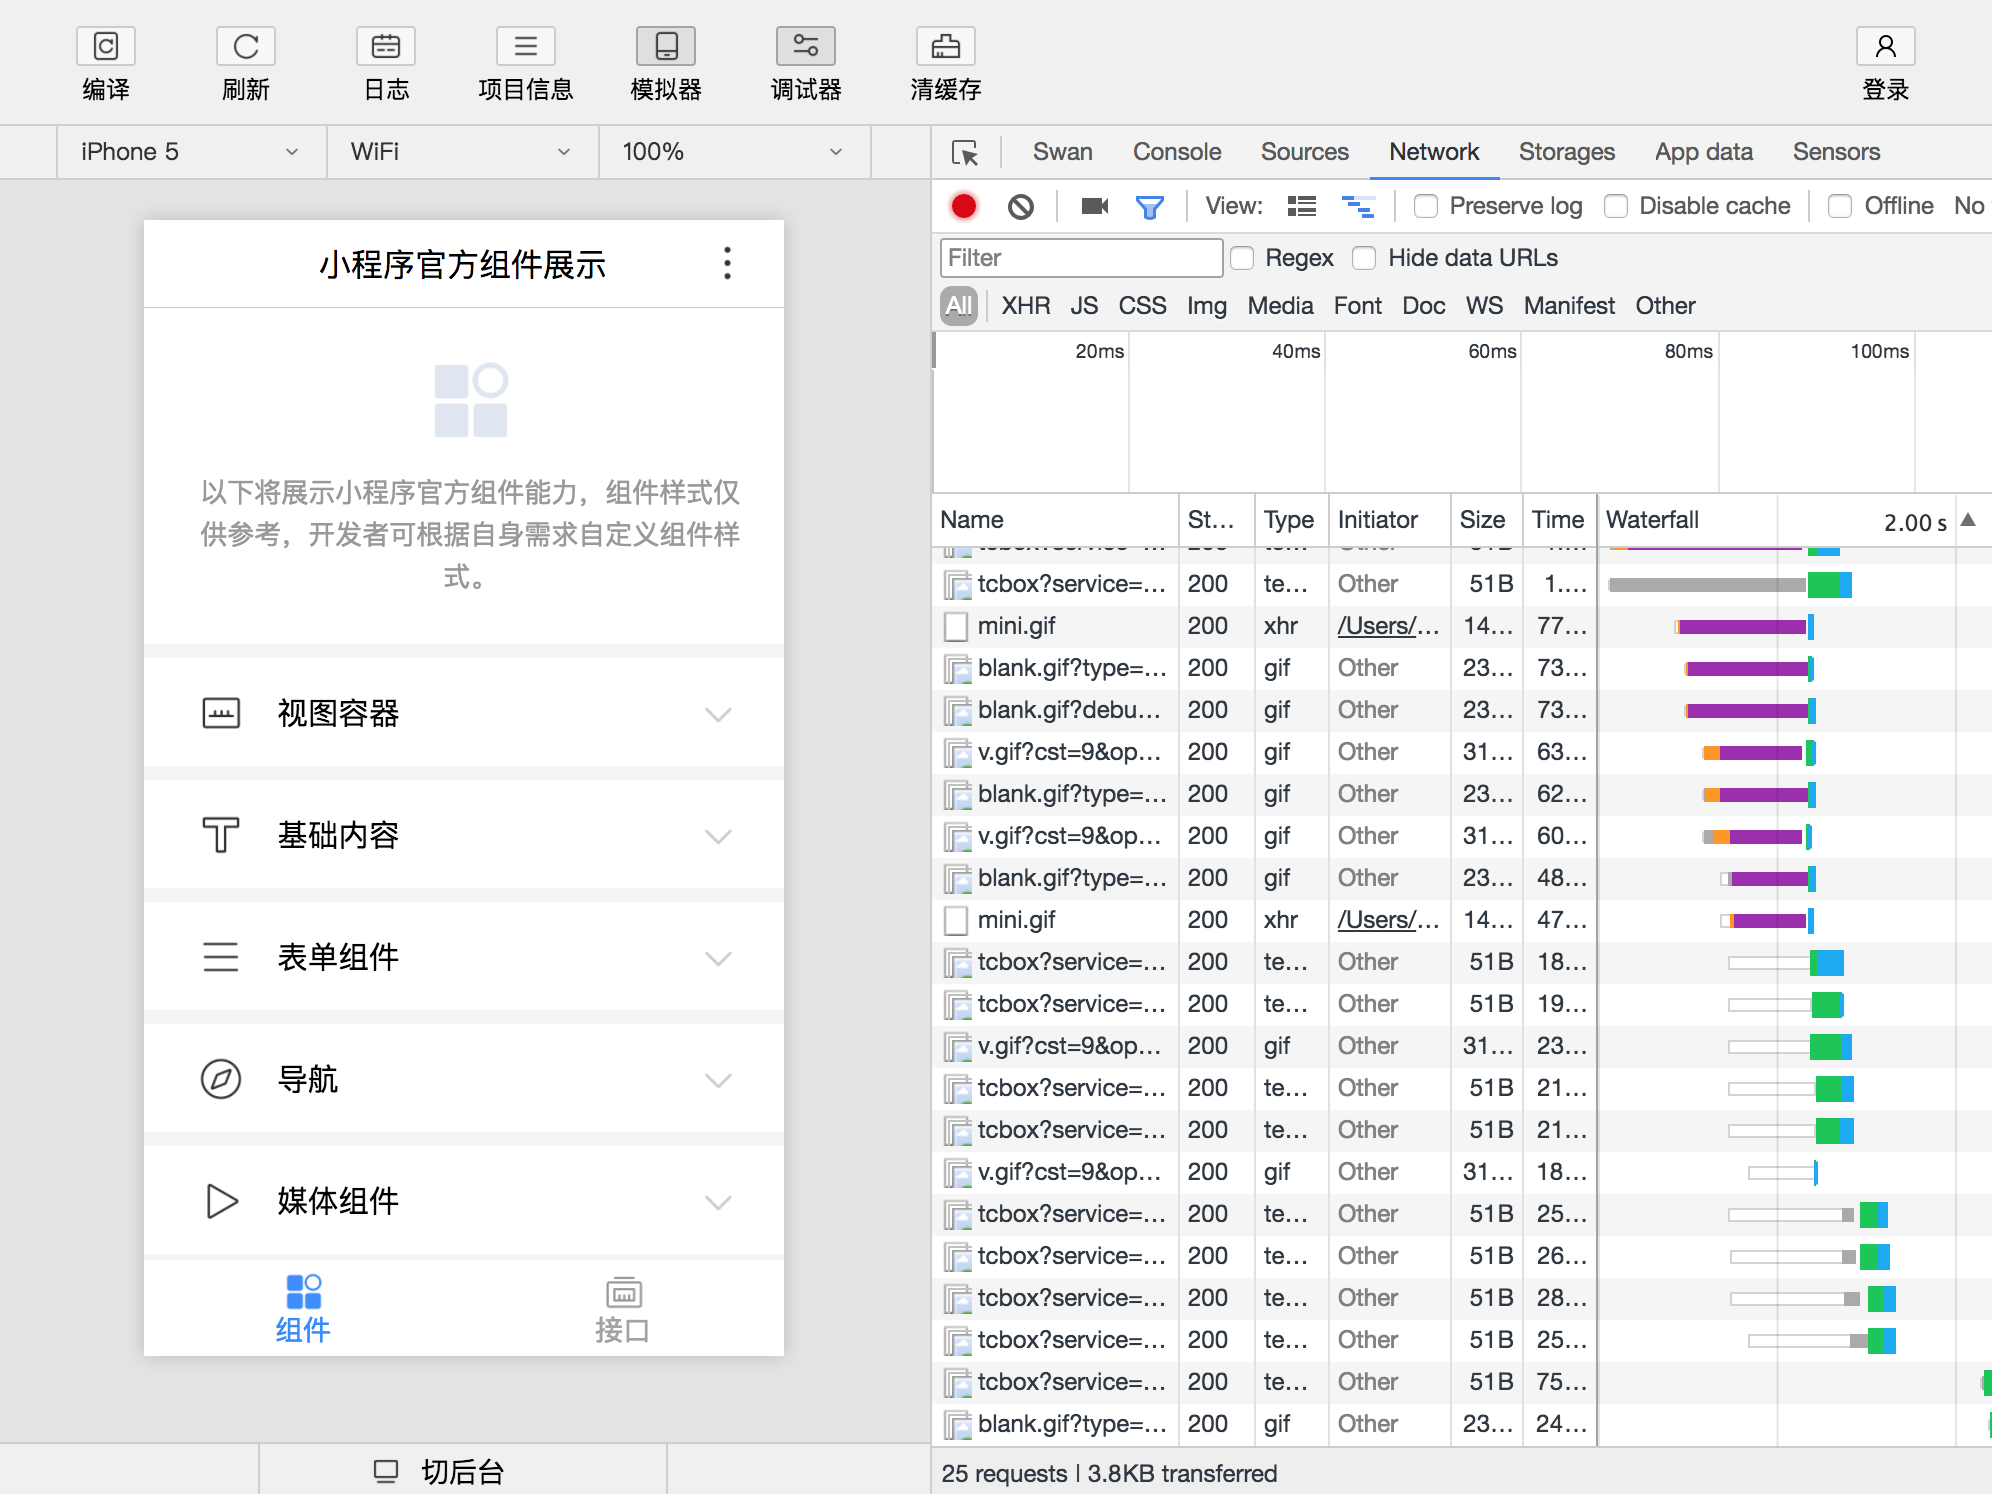Check Hide data URLs
This screenshot has height=1494, width=1992.
[x=1364, y=258]
